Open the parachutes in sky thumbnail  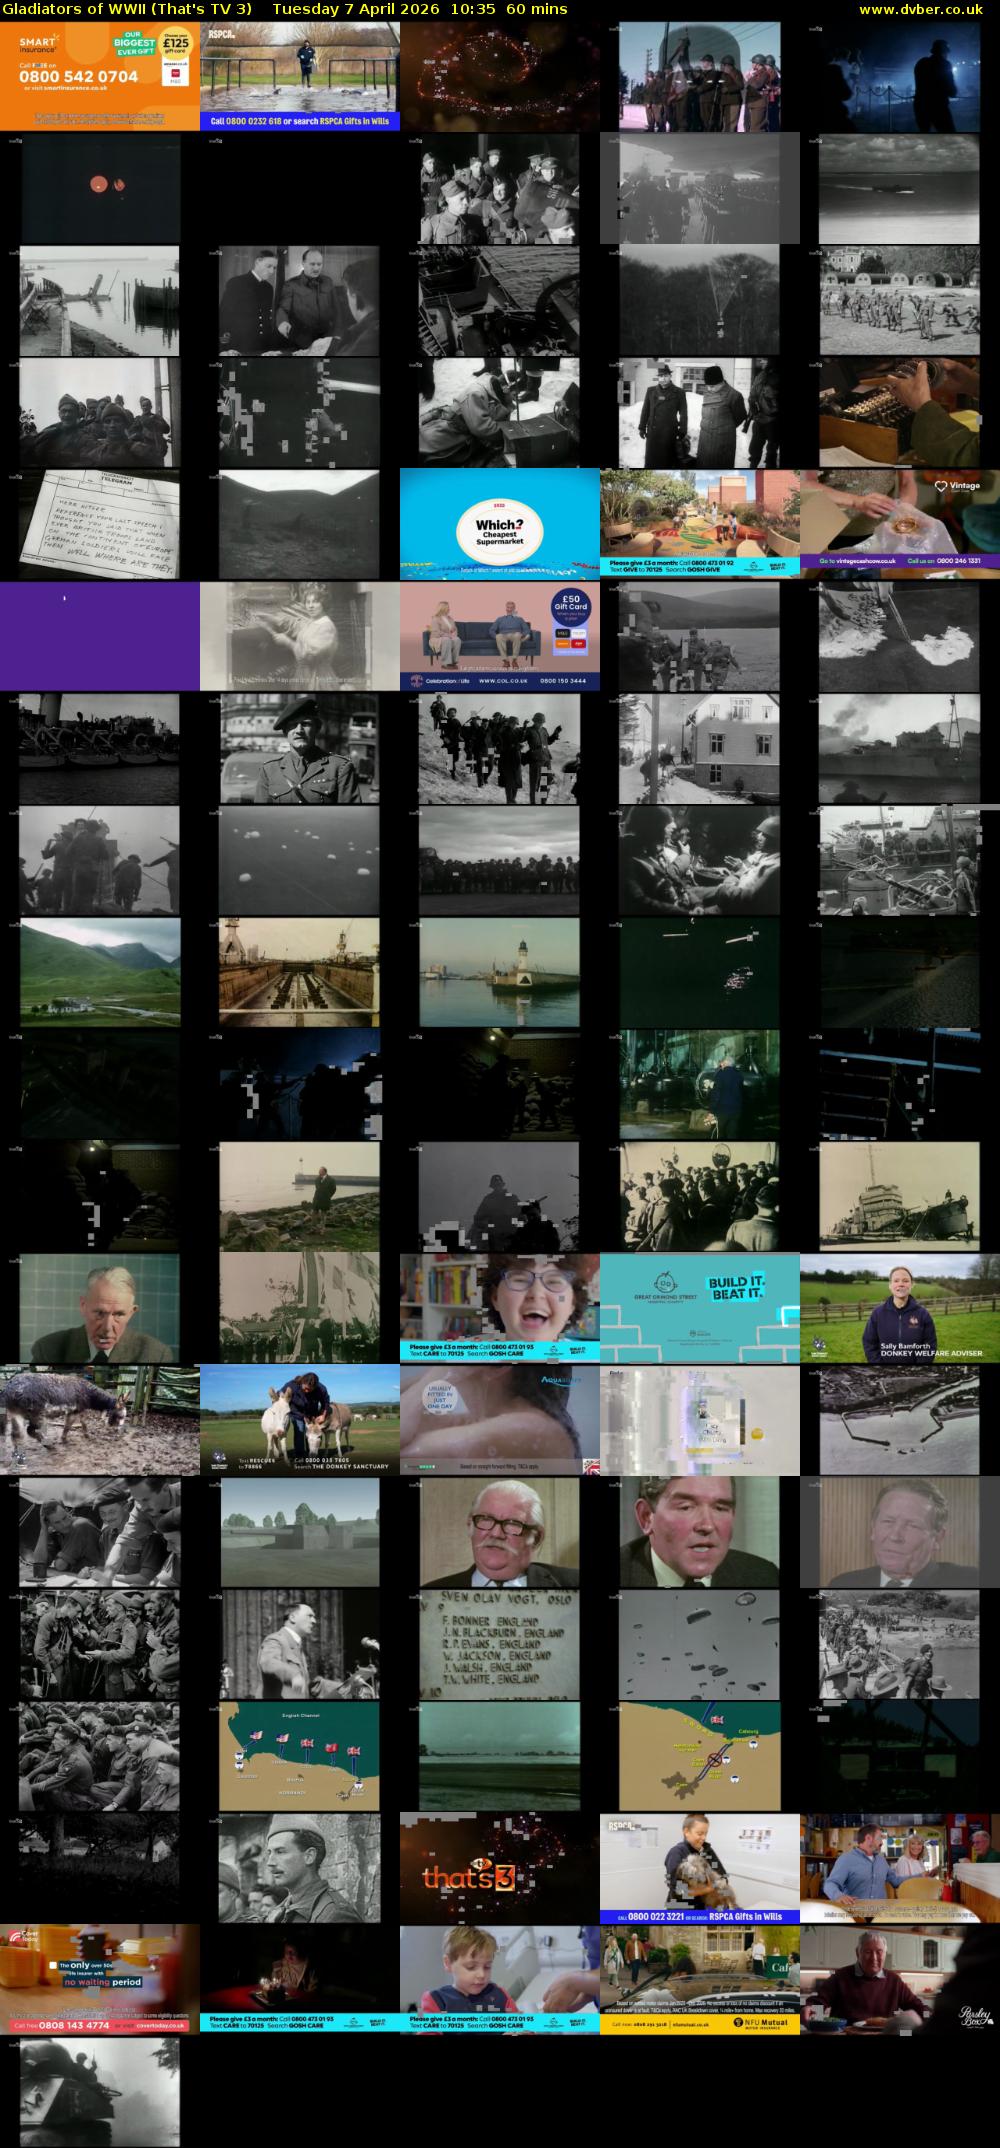pyautogui.click(x=700, y=1643)
